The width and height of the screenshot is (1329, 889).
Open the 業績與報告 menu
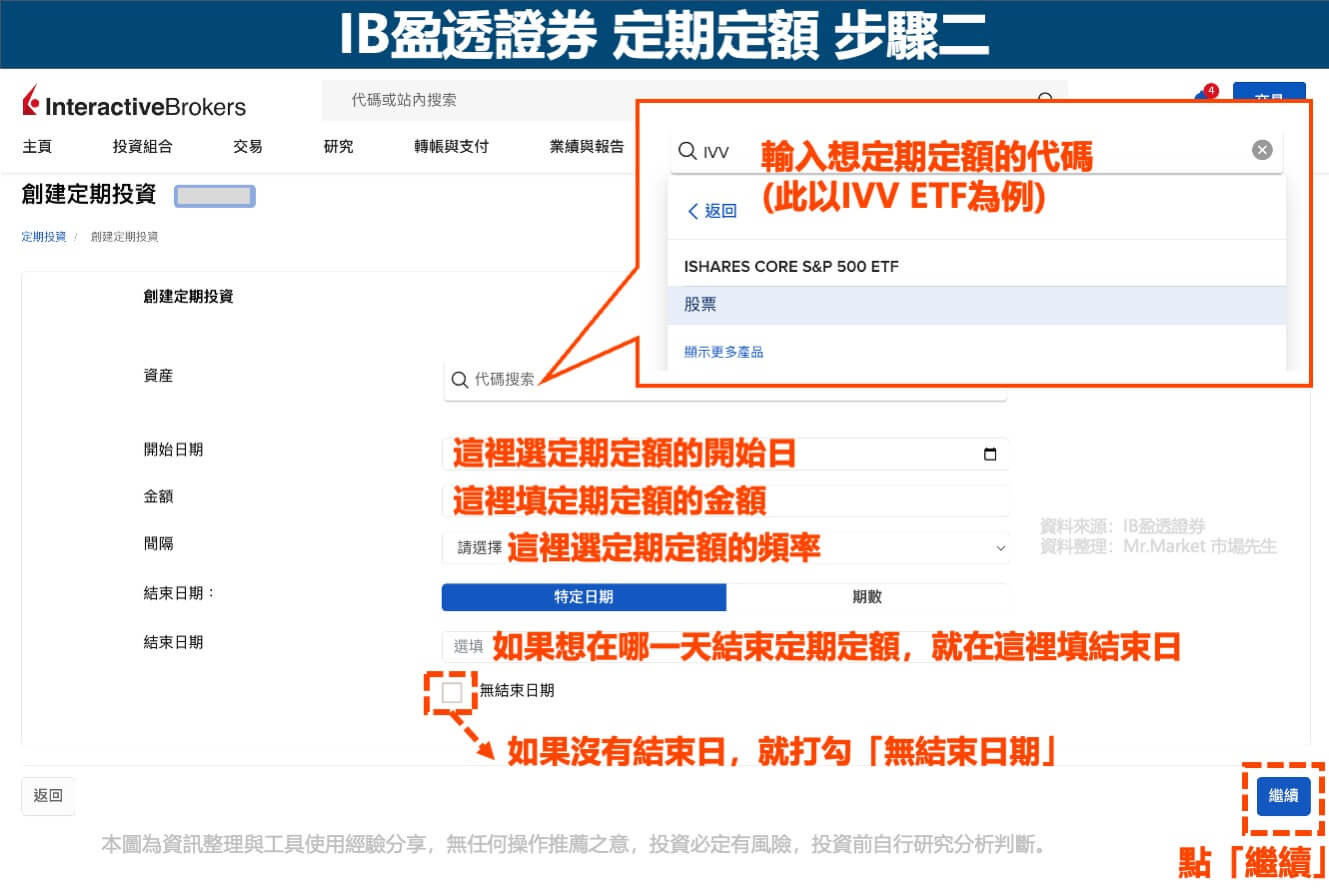pyautogui.click(x=587, y=146)
